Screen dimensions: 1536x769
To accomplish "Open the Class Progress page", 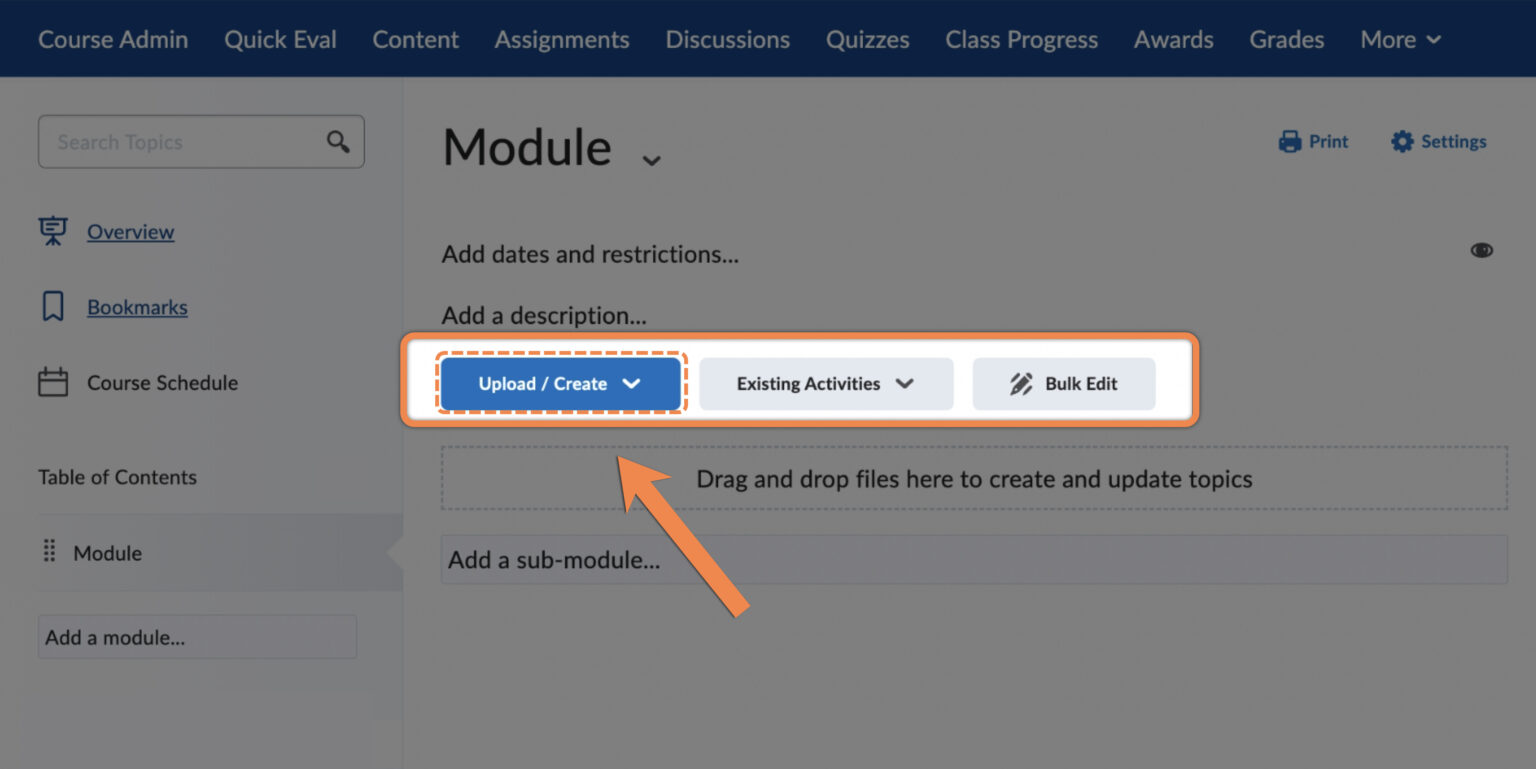I will pos(1021,39).
